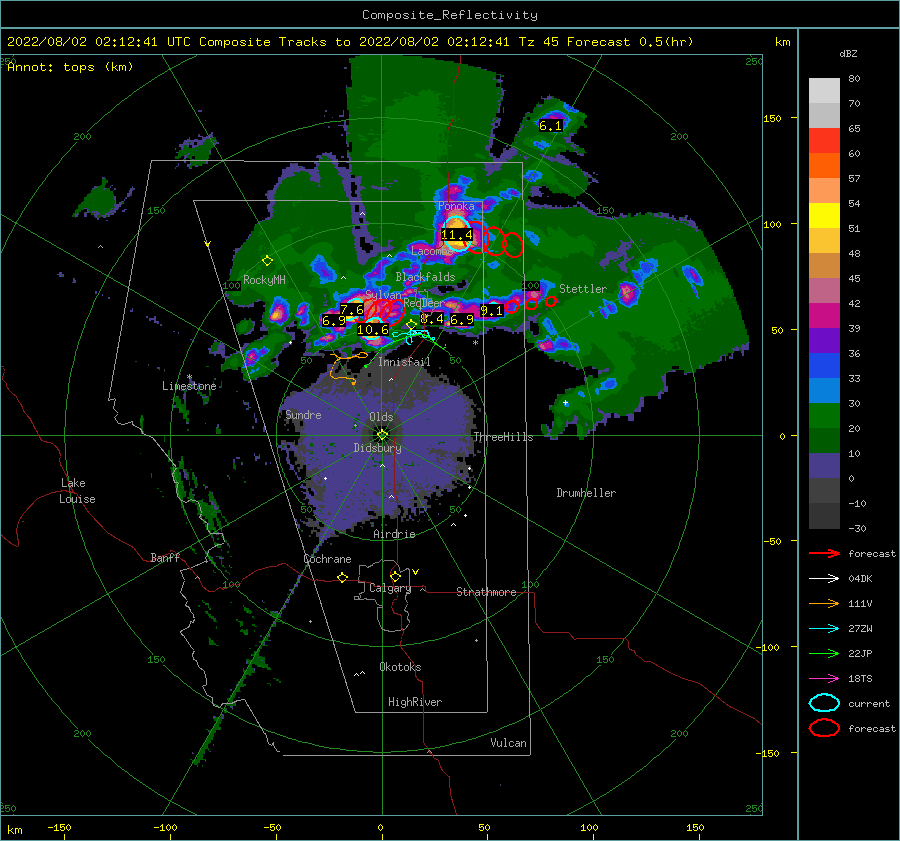The height and width of the screenshot is (841, 900).
Task: Click the red 65 dBZ color swatch
Action: click(824, 141)
